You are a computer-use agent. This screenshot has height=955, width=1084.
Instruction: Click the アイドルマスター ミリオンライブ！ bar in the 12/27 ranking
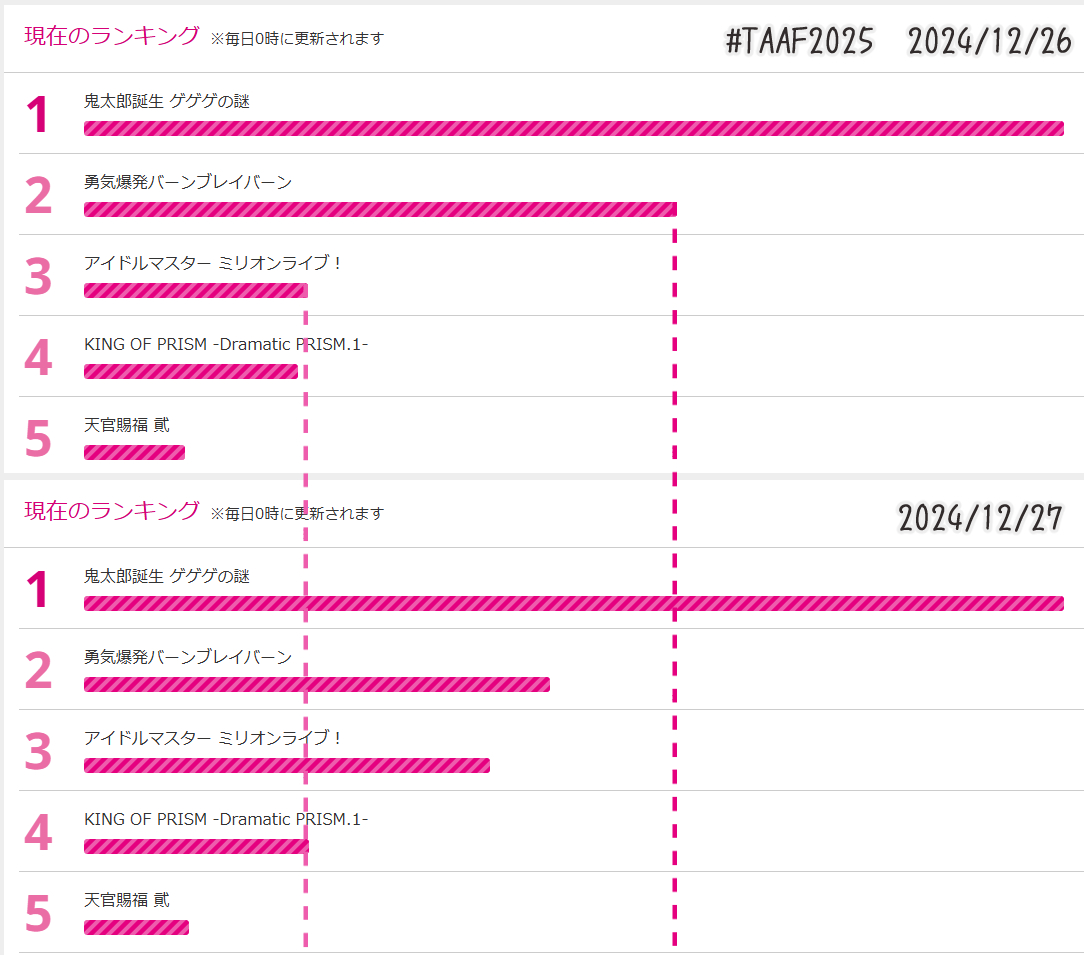pyautogui.click(x=287, y=766)
